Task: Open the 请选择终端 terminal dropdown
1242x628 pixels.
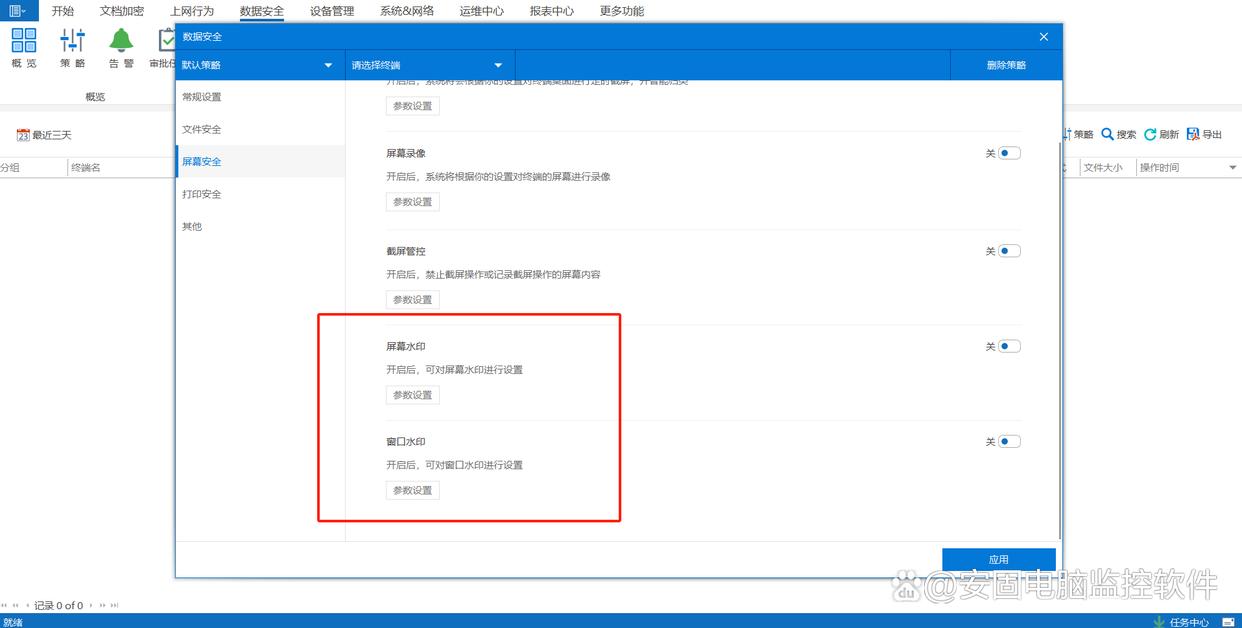Action: point(429,65)
